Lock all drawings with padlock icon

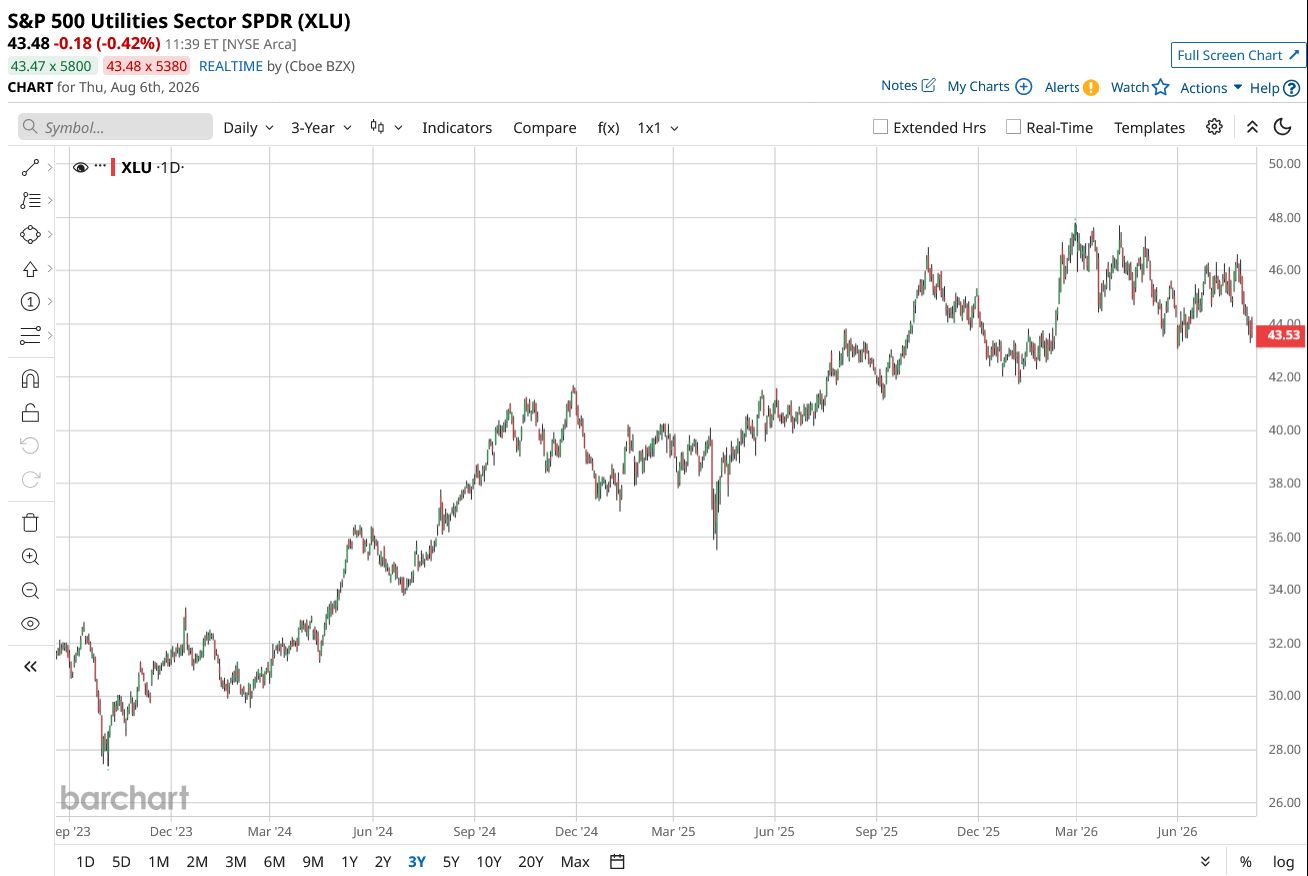click(30, 412)
